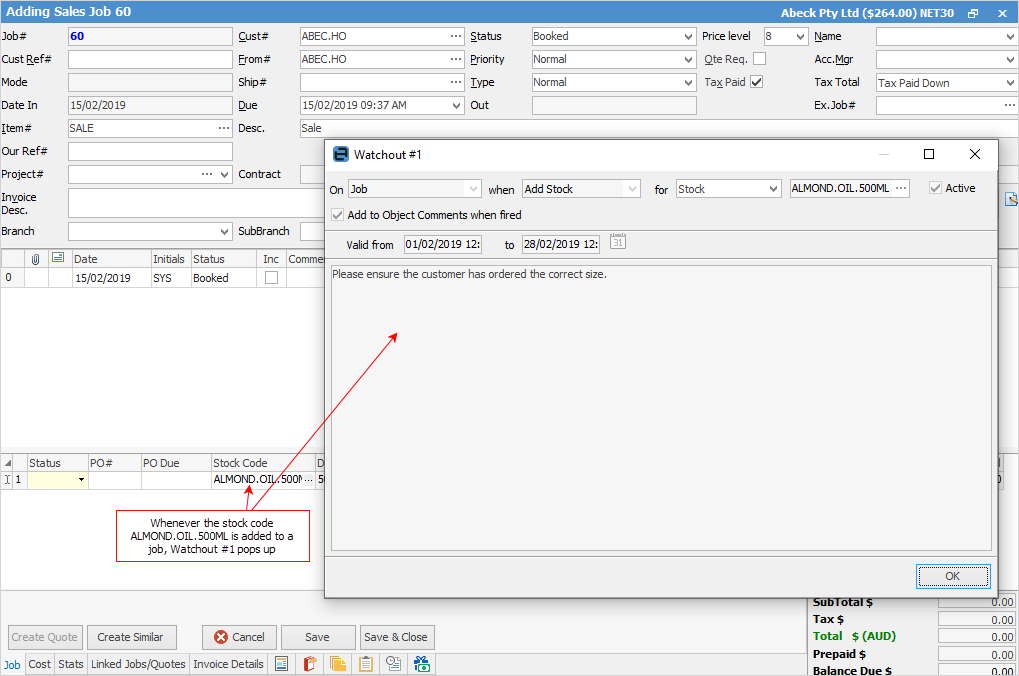Click the Cust Ref# input field
This screenshot has height=676, width=1019.
coord(150,59)
